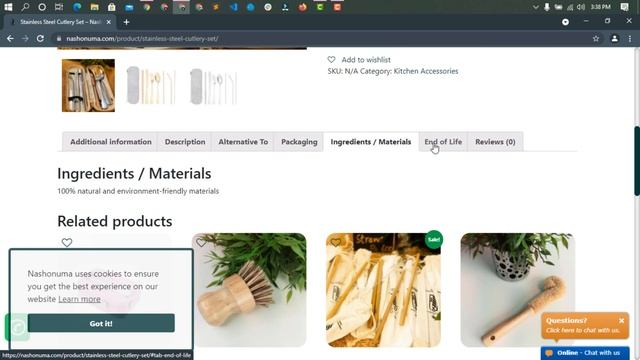The image size is (640, 360).
Task: Open File Explorer from the taskbar
Action: [x=94, y=7]
